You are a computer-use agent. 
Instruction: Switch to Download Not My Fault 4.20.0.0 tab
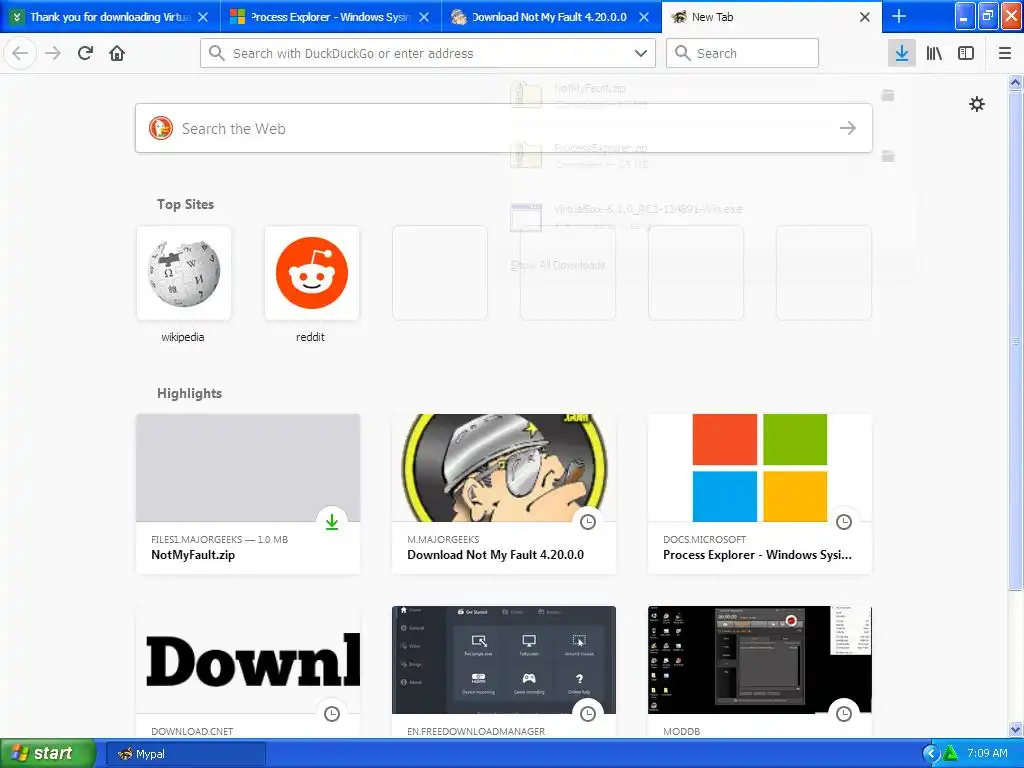[551, 17]
